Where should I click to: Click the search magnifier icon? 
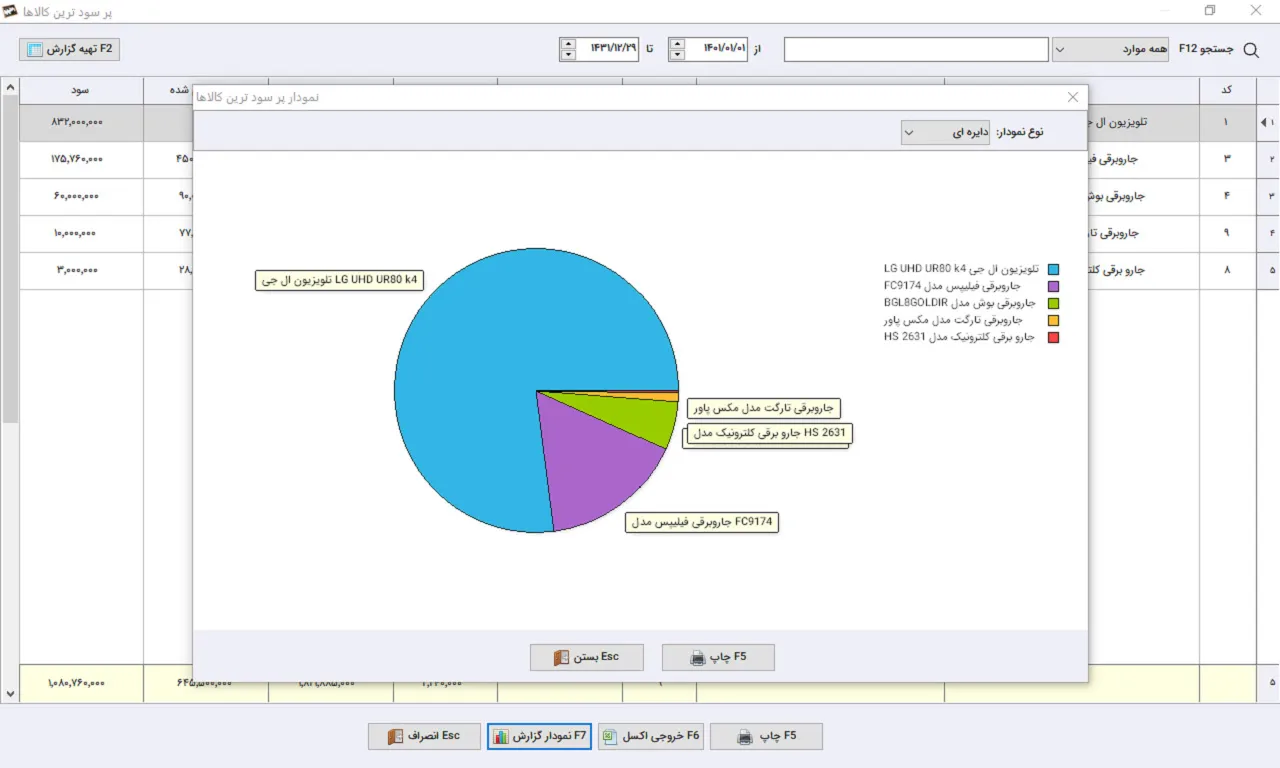[x=1250, y=49]
